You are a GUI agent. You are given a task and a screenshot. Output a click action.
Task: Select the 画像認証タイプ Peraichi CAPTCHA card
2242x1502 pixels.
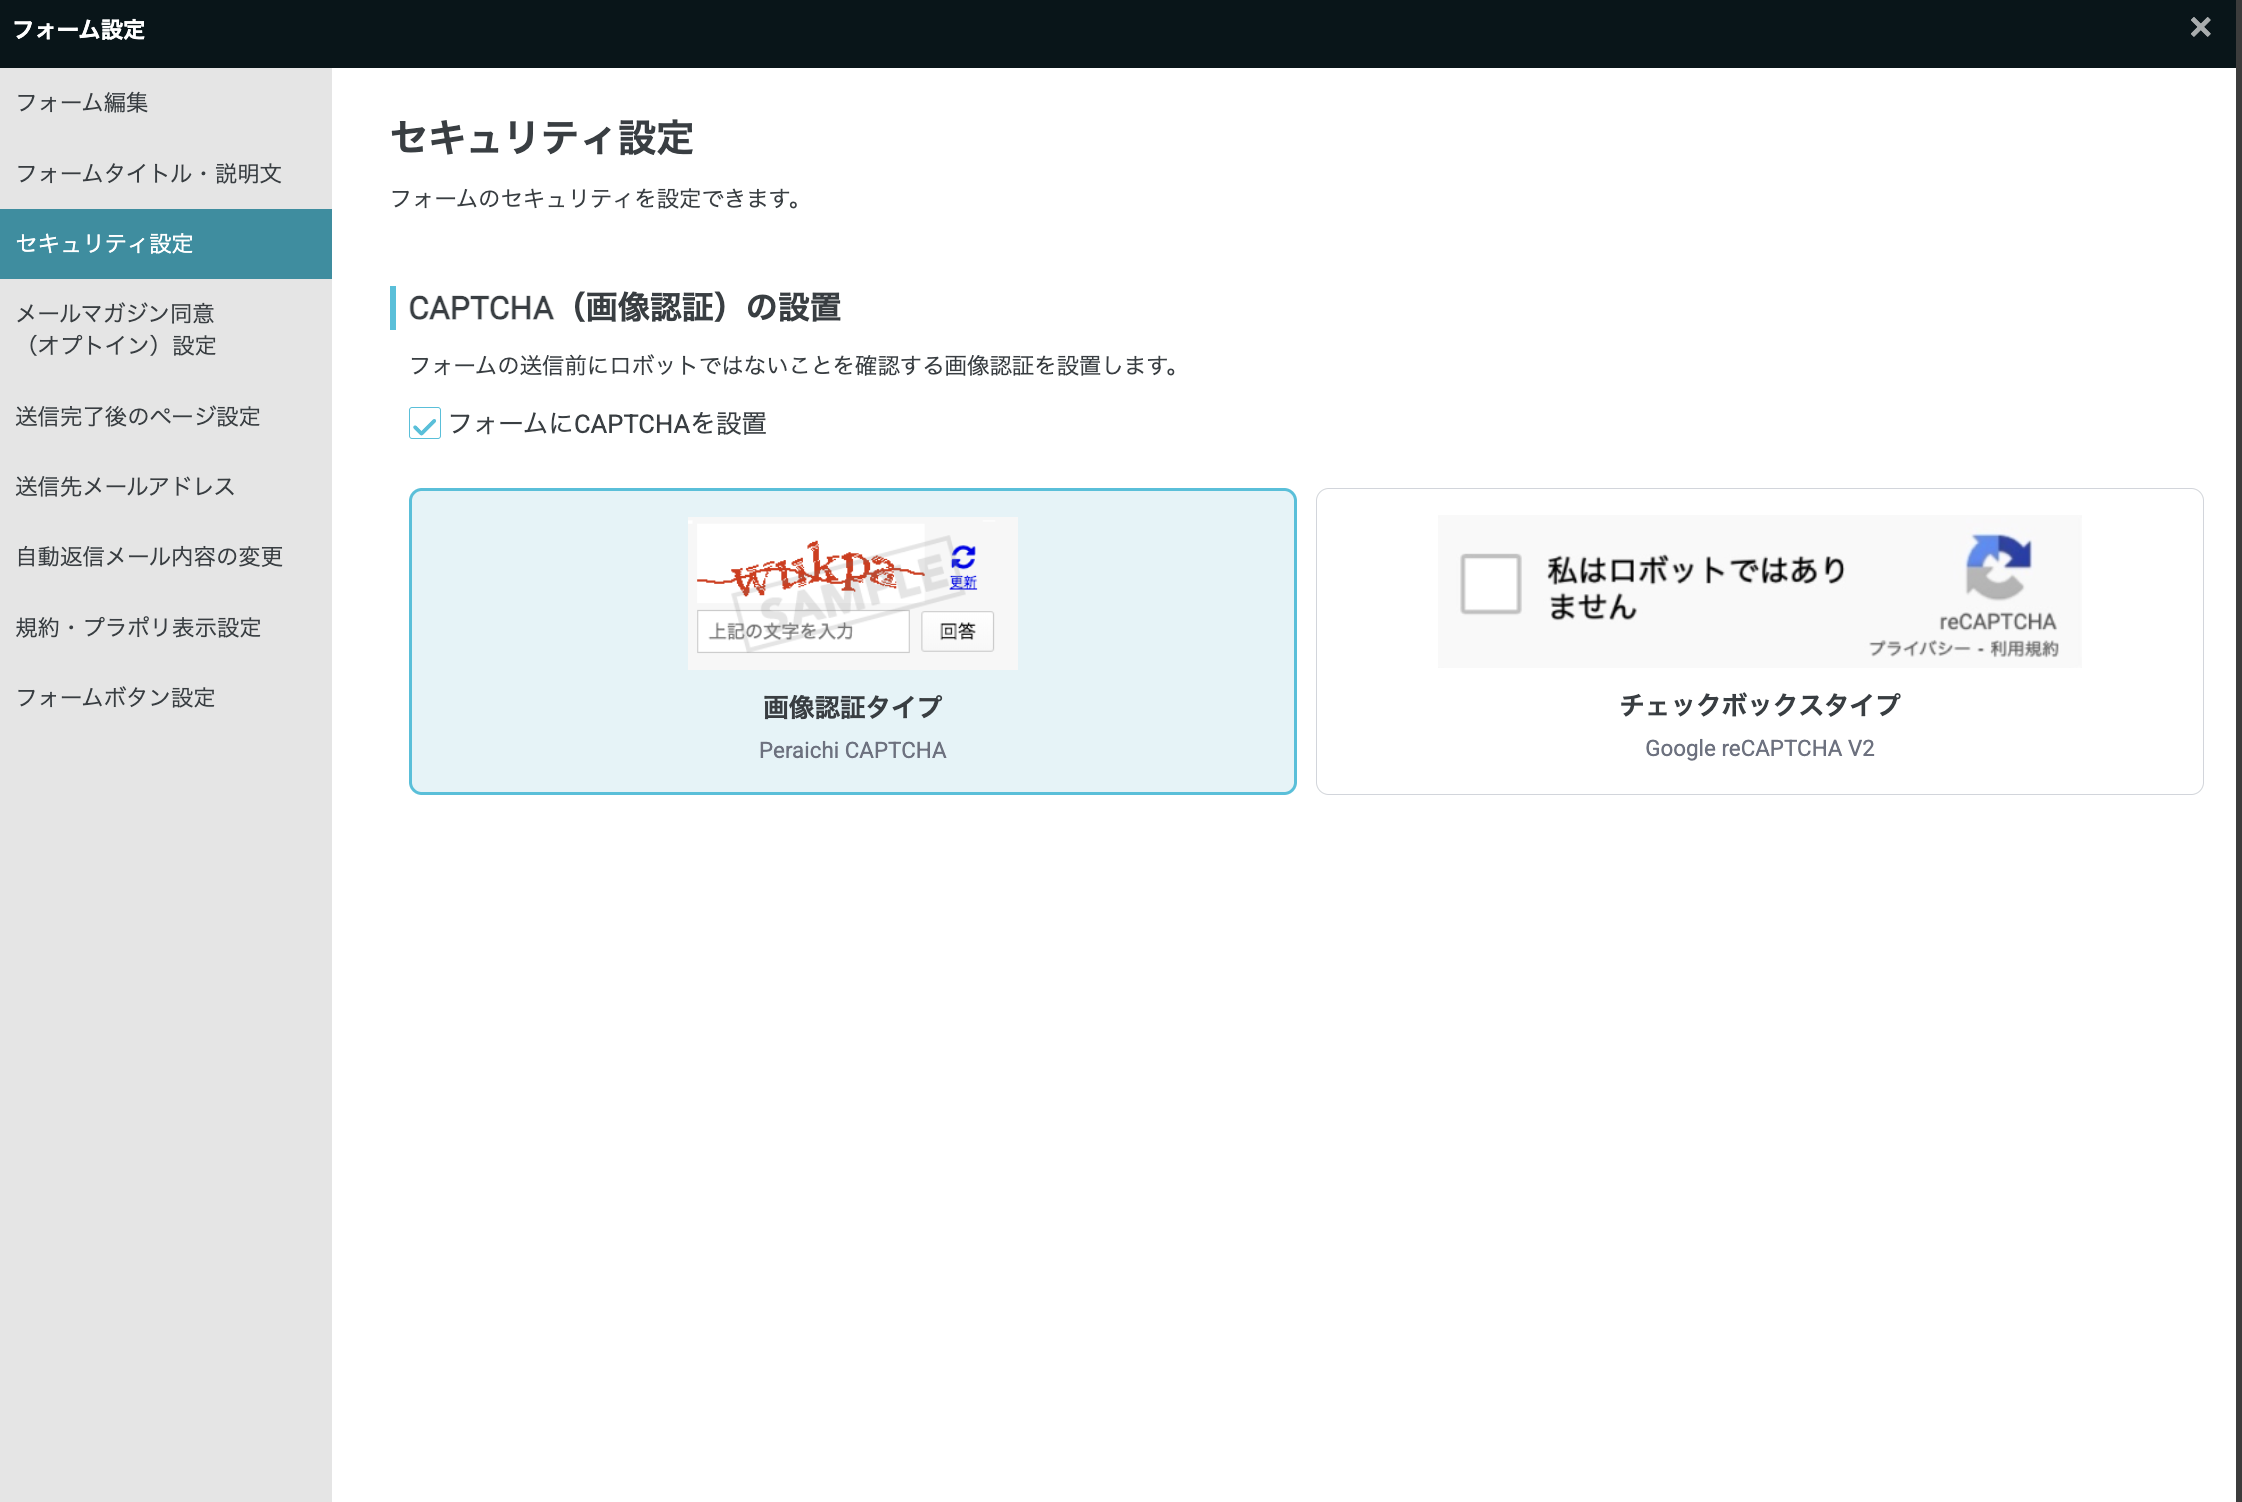pos(852,641)
